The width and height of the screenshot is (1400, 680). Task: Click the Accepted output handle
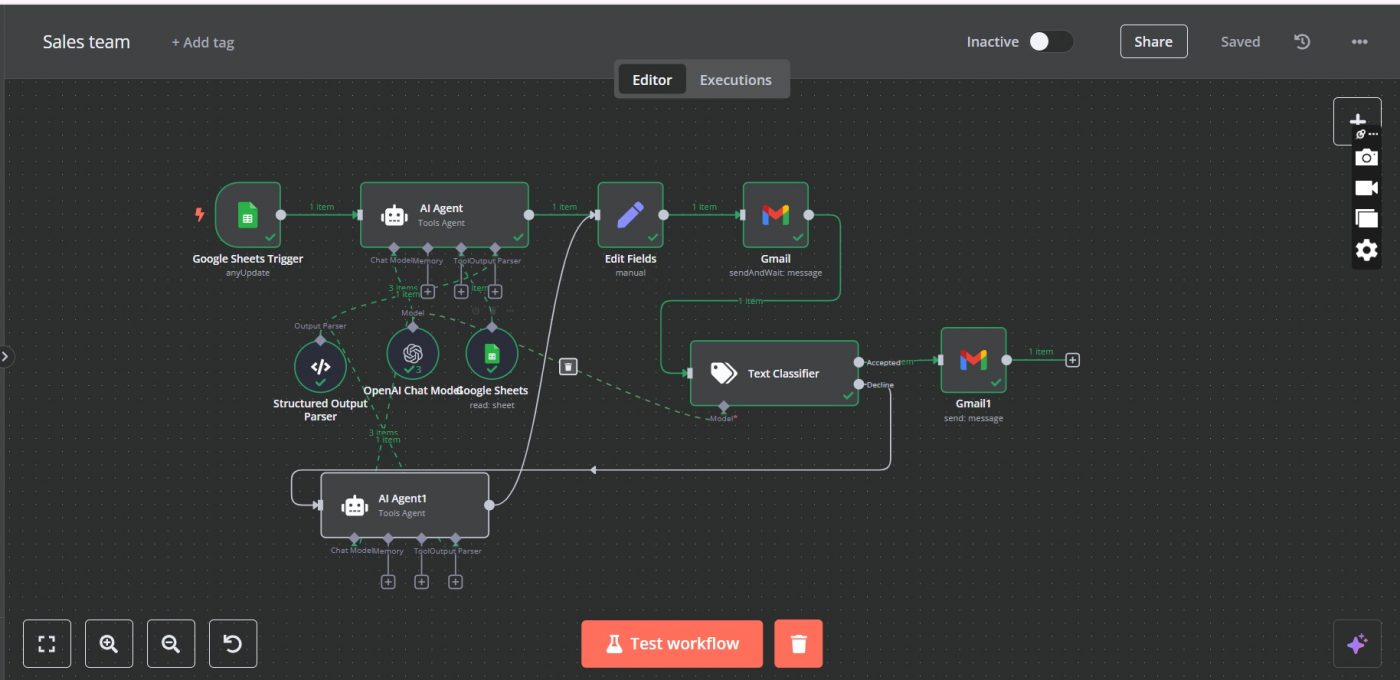click(859, 362)
